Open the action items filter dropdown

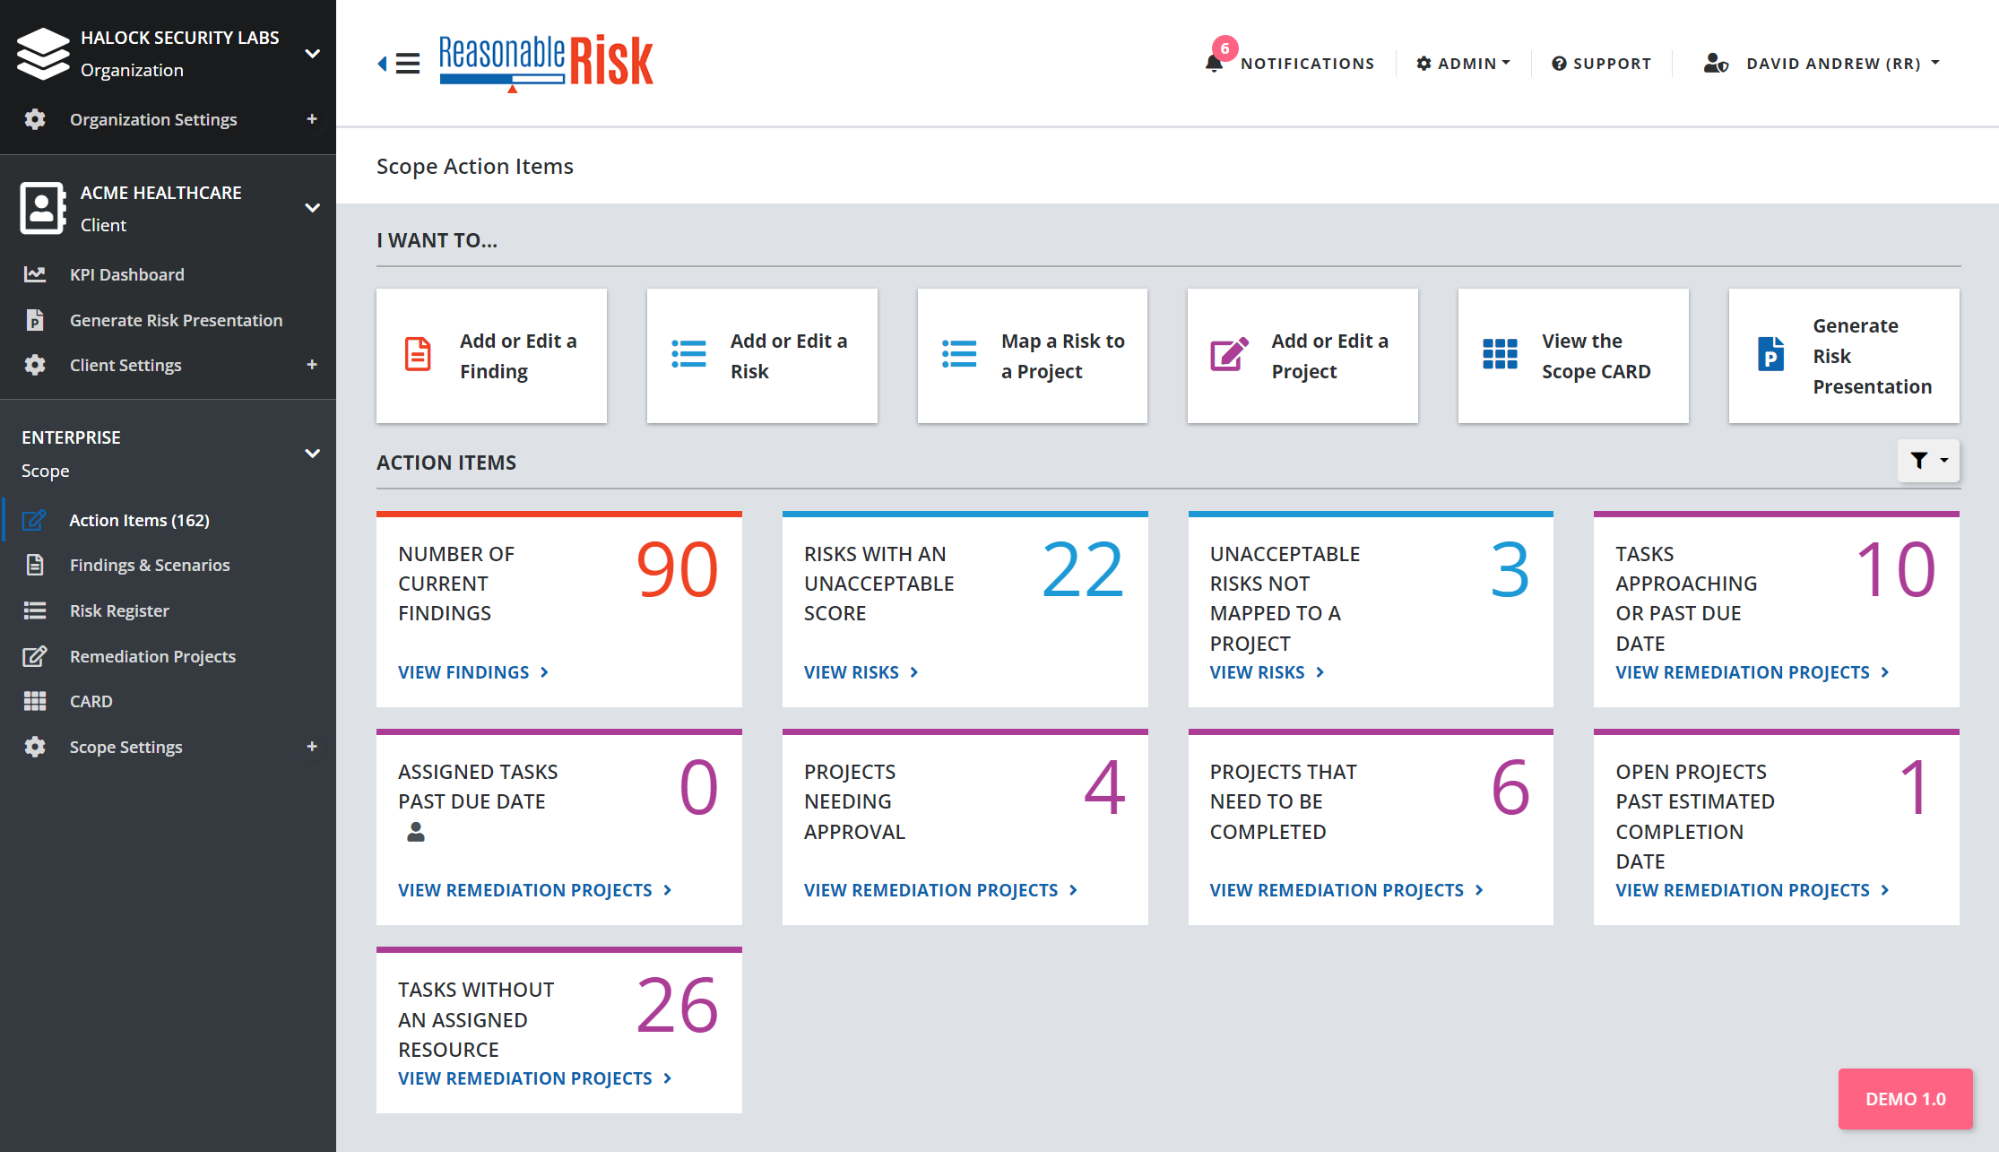pyautogui.click(x=1928, y=461)
